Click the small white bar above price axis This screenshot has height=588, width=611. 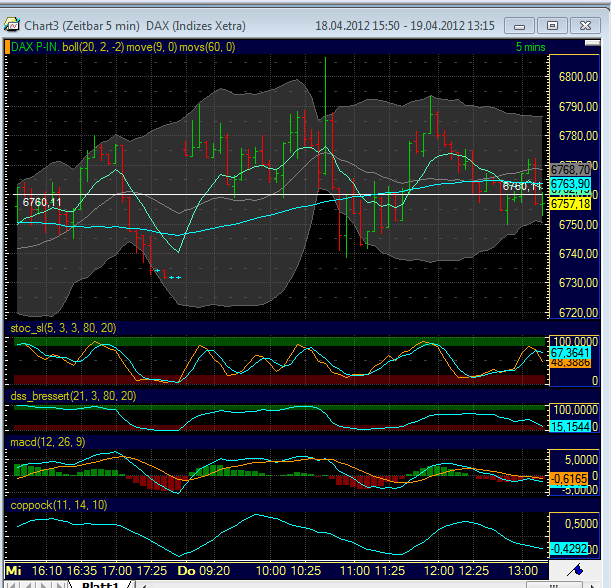pos(592,43)
